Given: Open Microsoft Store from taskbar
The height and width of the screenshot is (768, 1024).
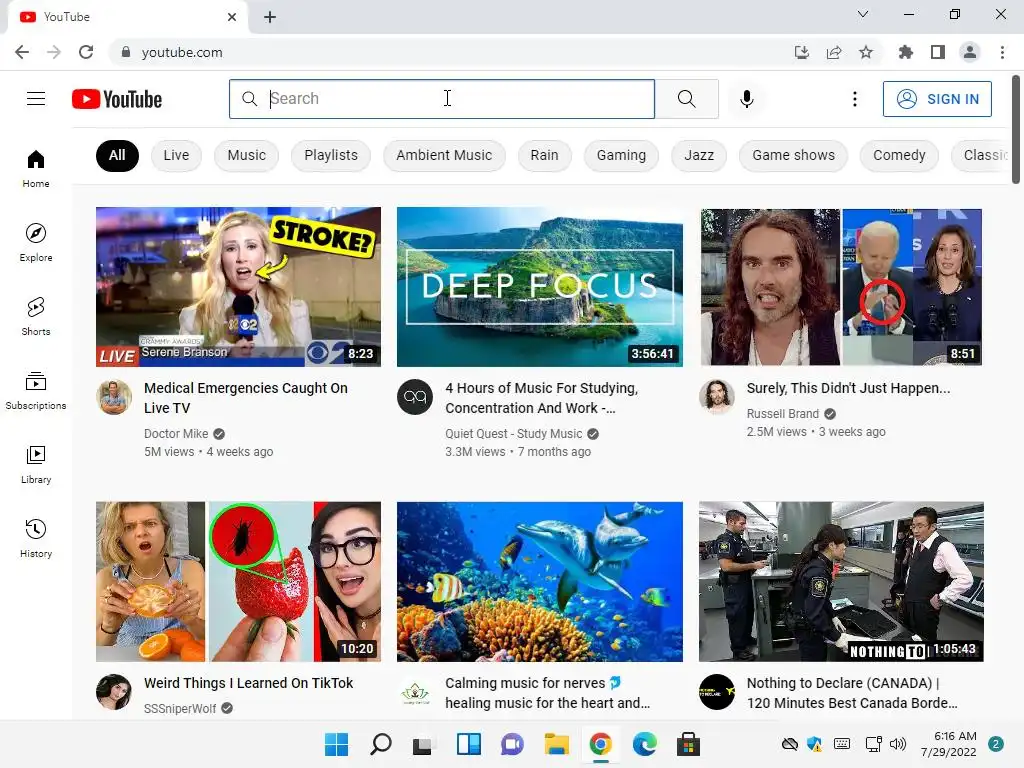Looking at the screenshot, I should point(688,744).
